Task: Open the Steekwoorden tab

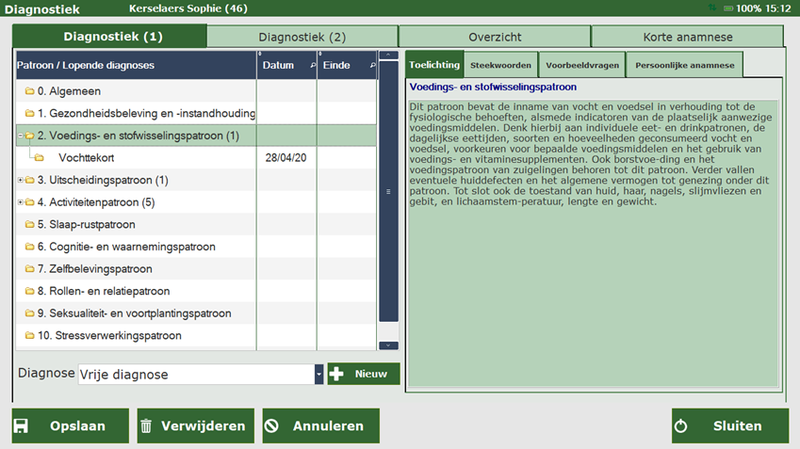Action: tap(500, 65)
